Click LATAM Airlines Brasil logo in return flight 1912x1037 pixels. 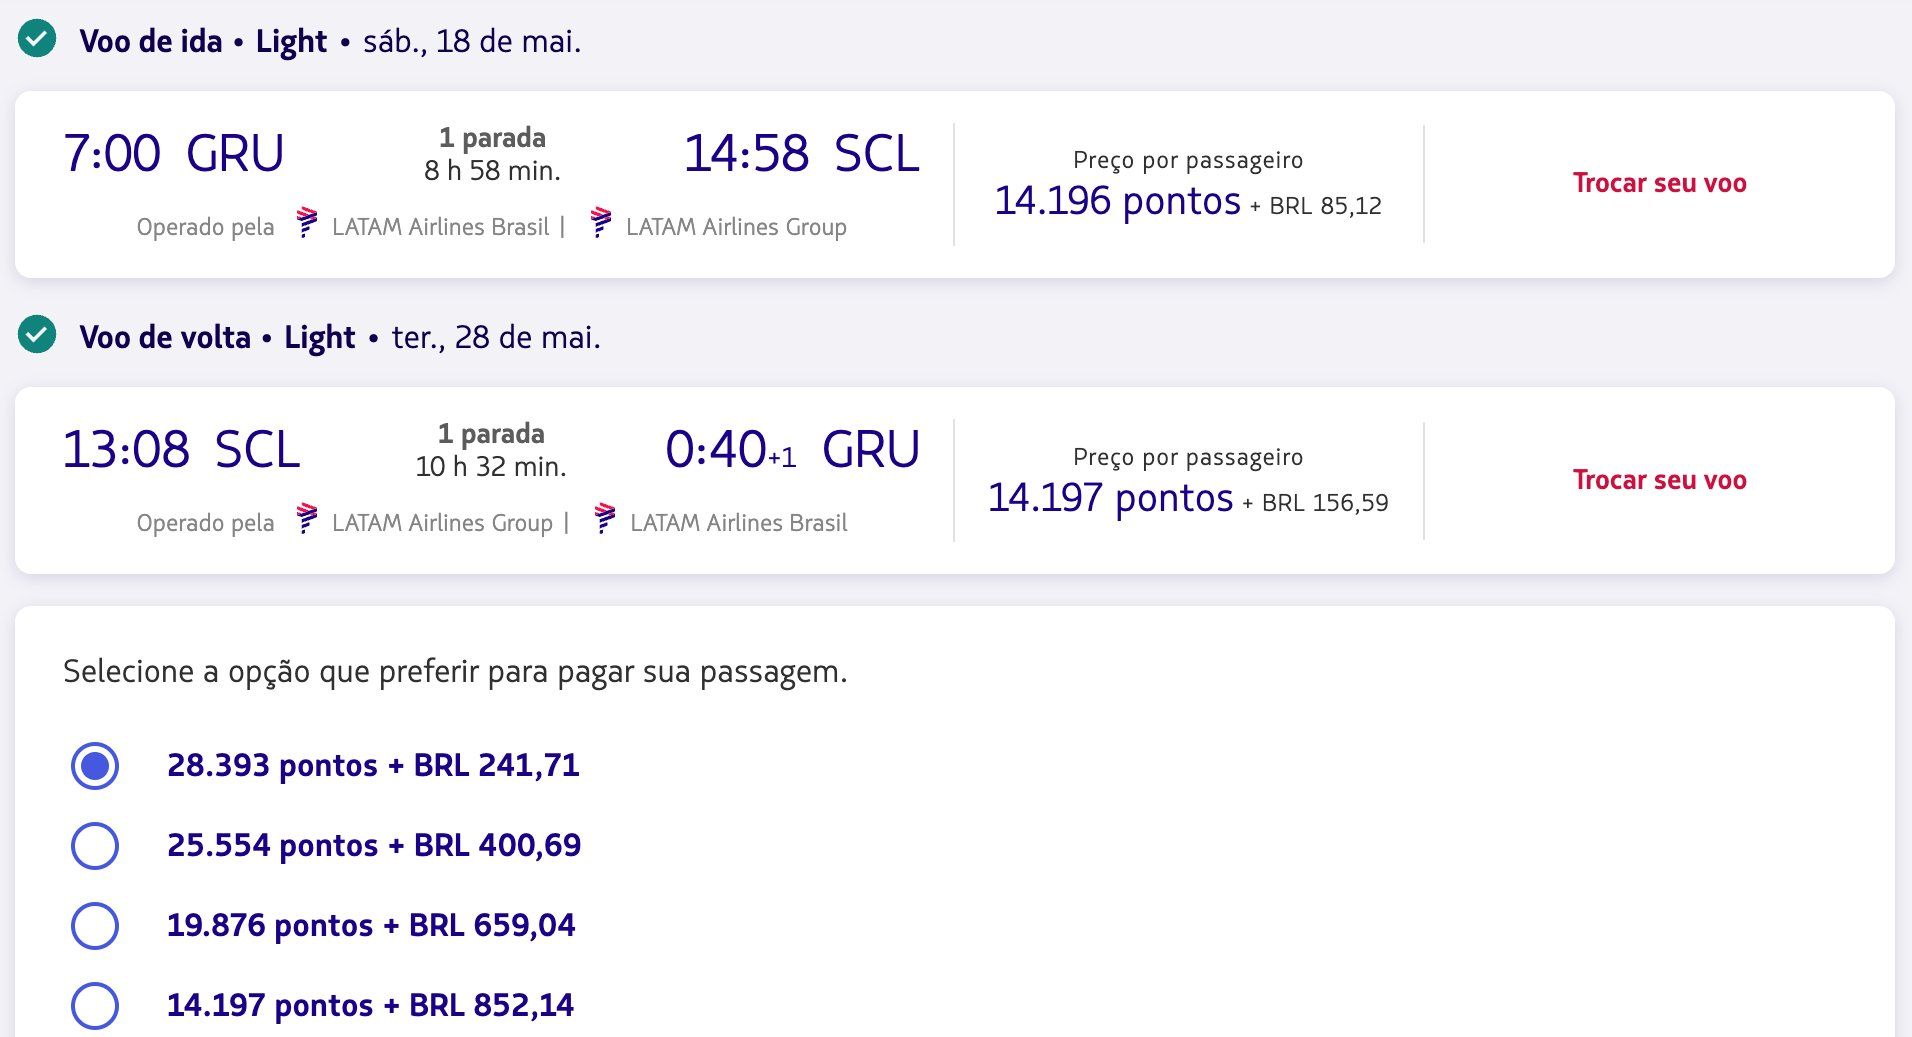pyautogui.click(x=604, y=518)
